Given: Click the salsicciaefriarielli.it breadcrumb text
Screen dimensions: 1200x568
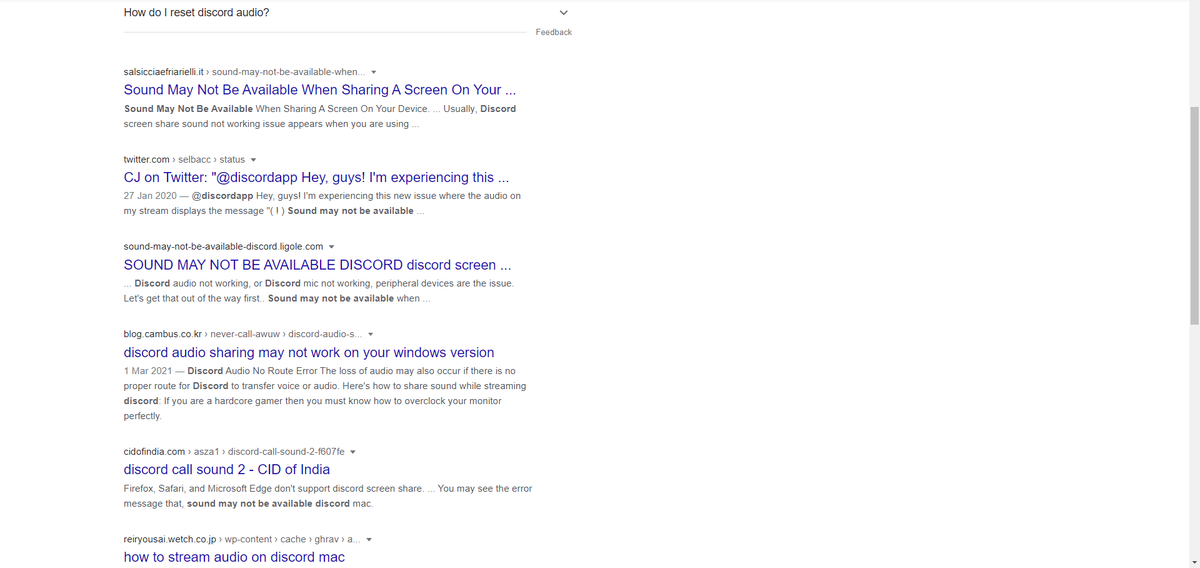Looking at the screenshot, I should pyautogui.click(x=244, y=72).
